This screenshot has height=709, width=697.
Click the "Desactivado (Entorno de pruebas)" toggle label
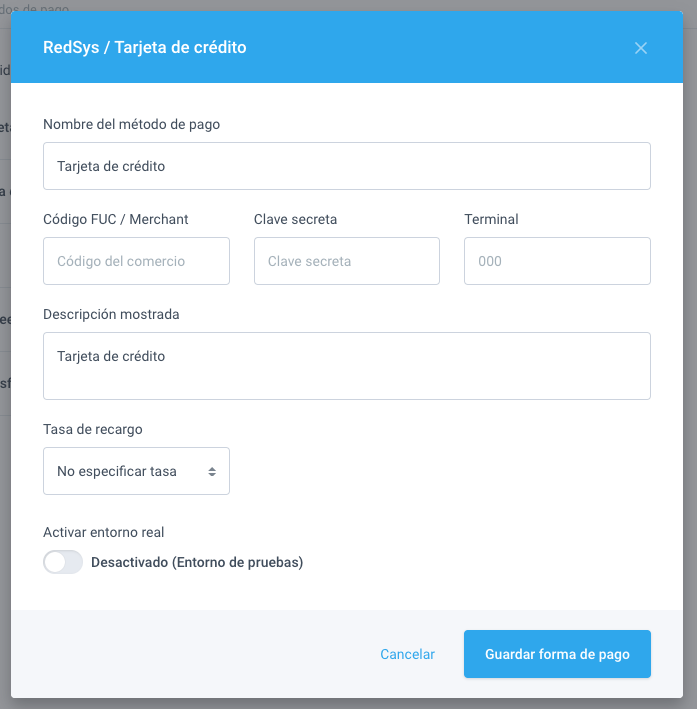[196, 562]
